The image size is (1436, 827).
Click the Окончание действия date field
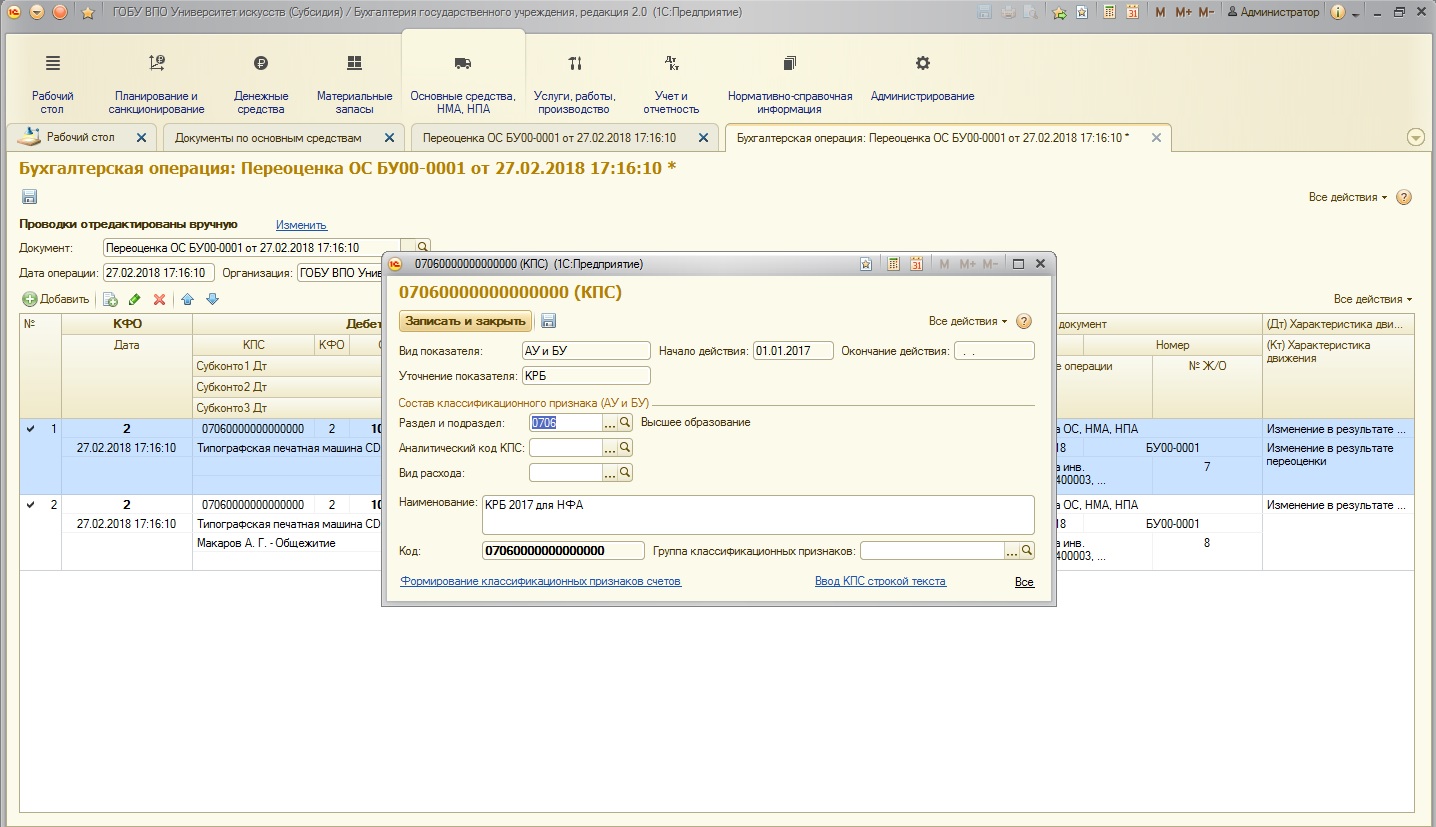994,351
